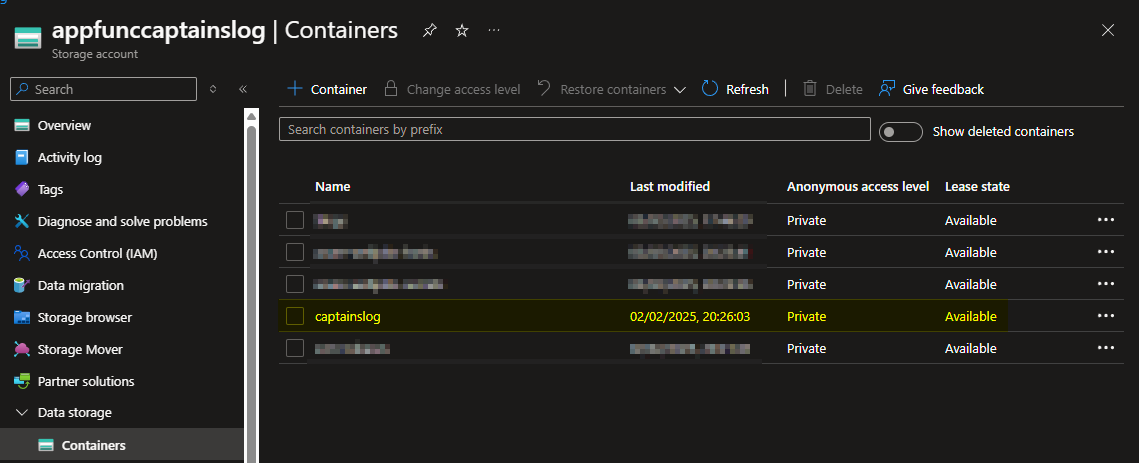The height and width of the screenshot is (463, 1139).
Task: Sort by Name column header
Action: tap(333, 187)
